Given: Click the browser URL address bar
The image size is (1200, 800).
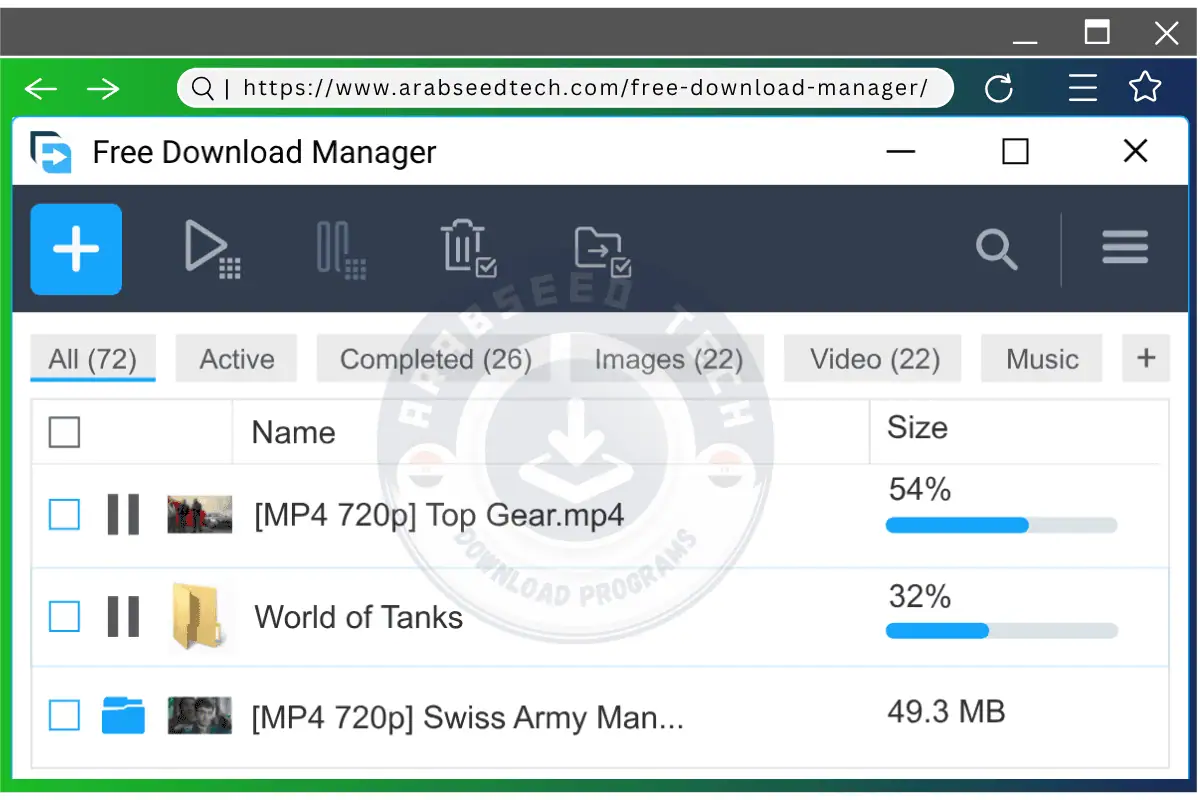Looking at the screenshot, I should pos(584,88).
